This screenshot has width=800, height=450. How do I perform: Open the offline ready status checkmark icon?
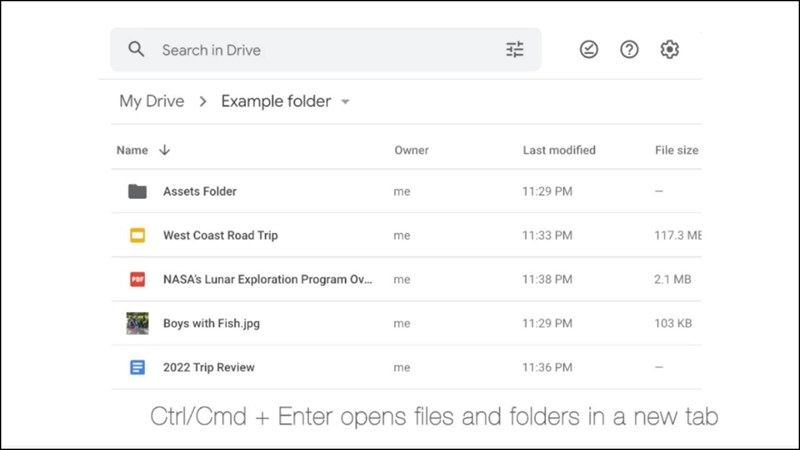pos(589,49)
